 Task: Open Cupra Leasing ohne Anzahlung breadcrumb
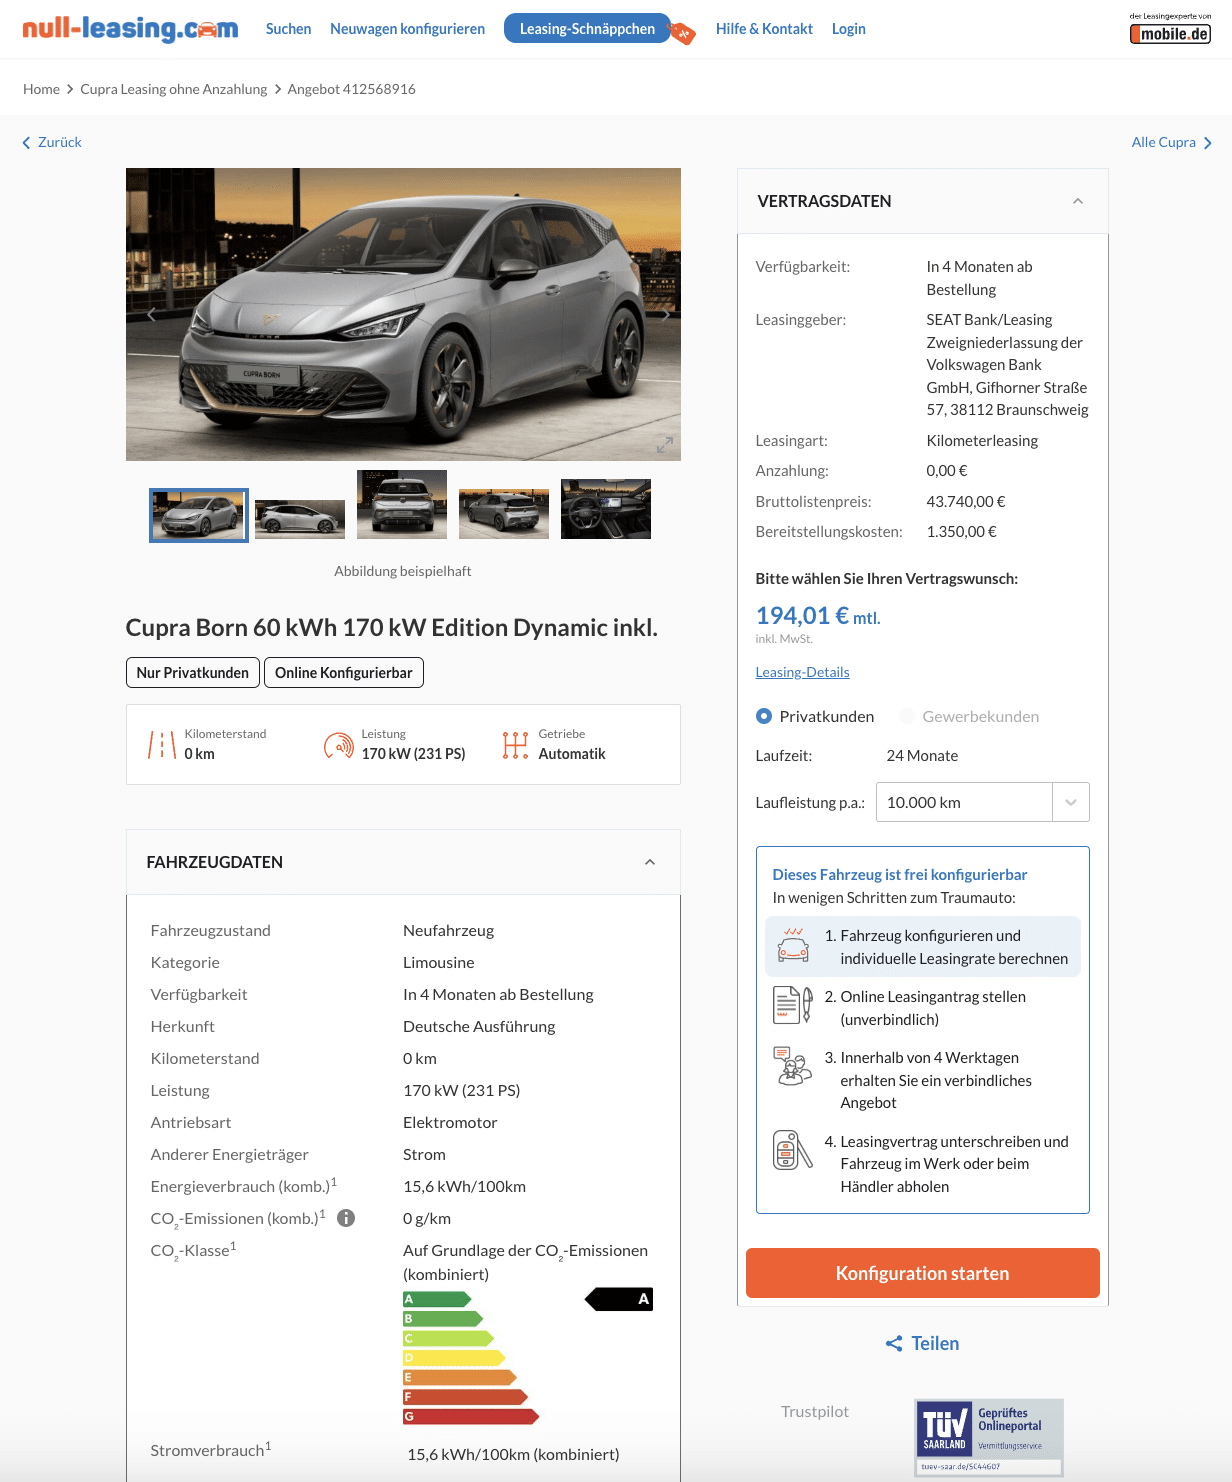point(174,89)
